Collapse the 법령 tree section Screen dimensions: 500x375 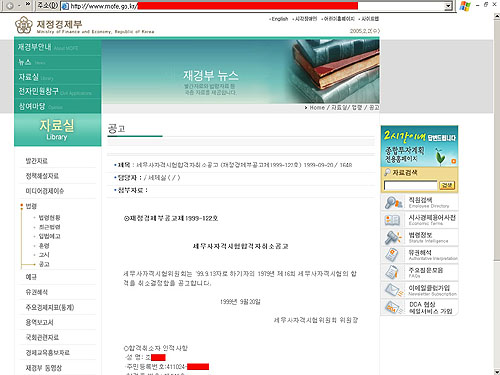pos(22,206)
